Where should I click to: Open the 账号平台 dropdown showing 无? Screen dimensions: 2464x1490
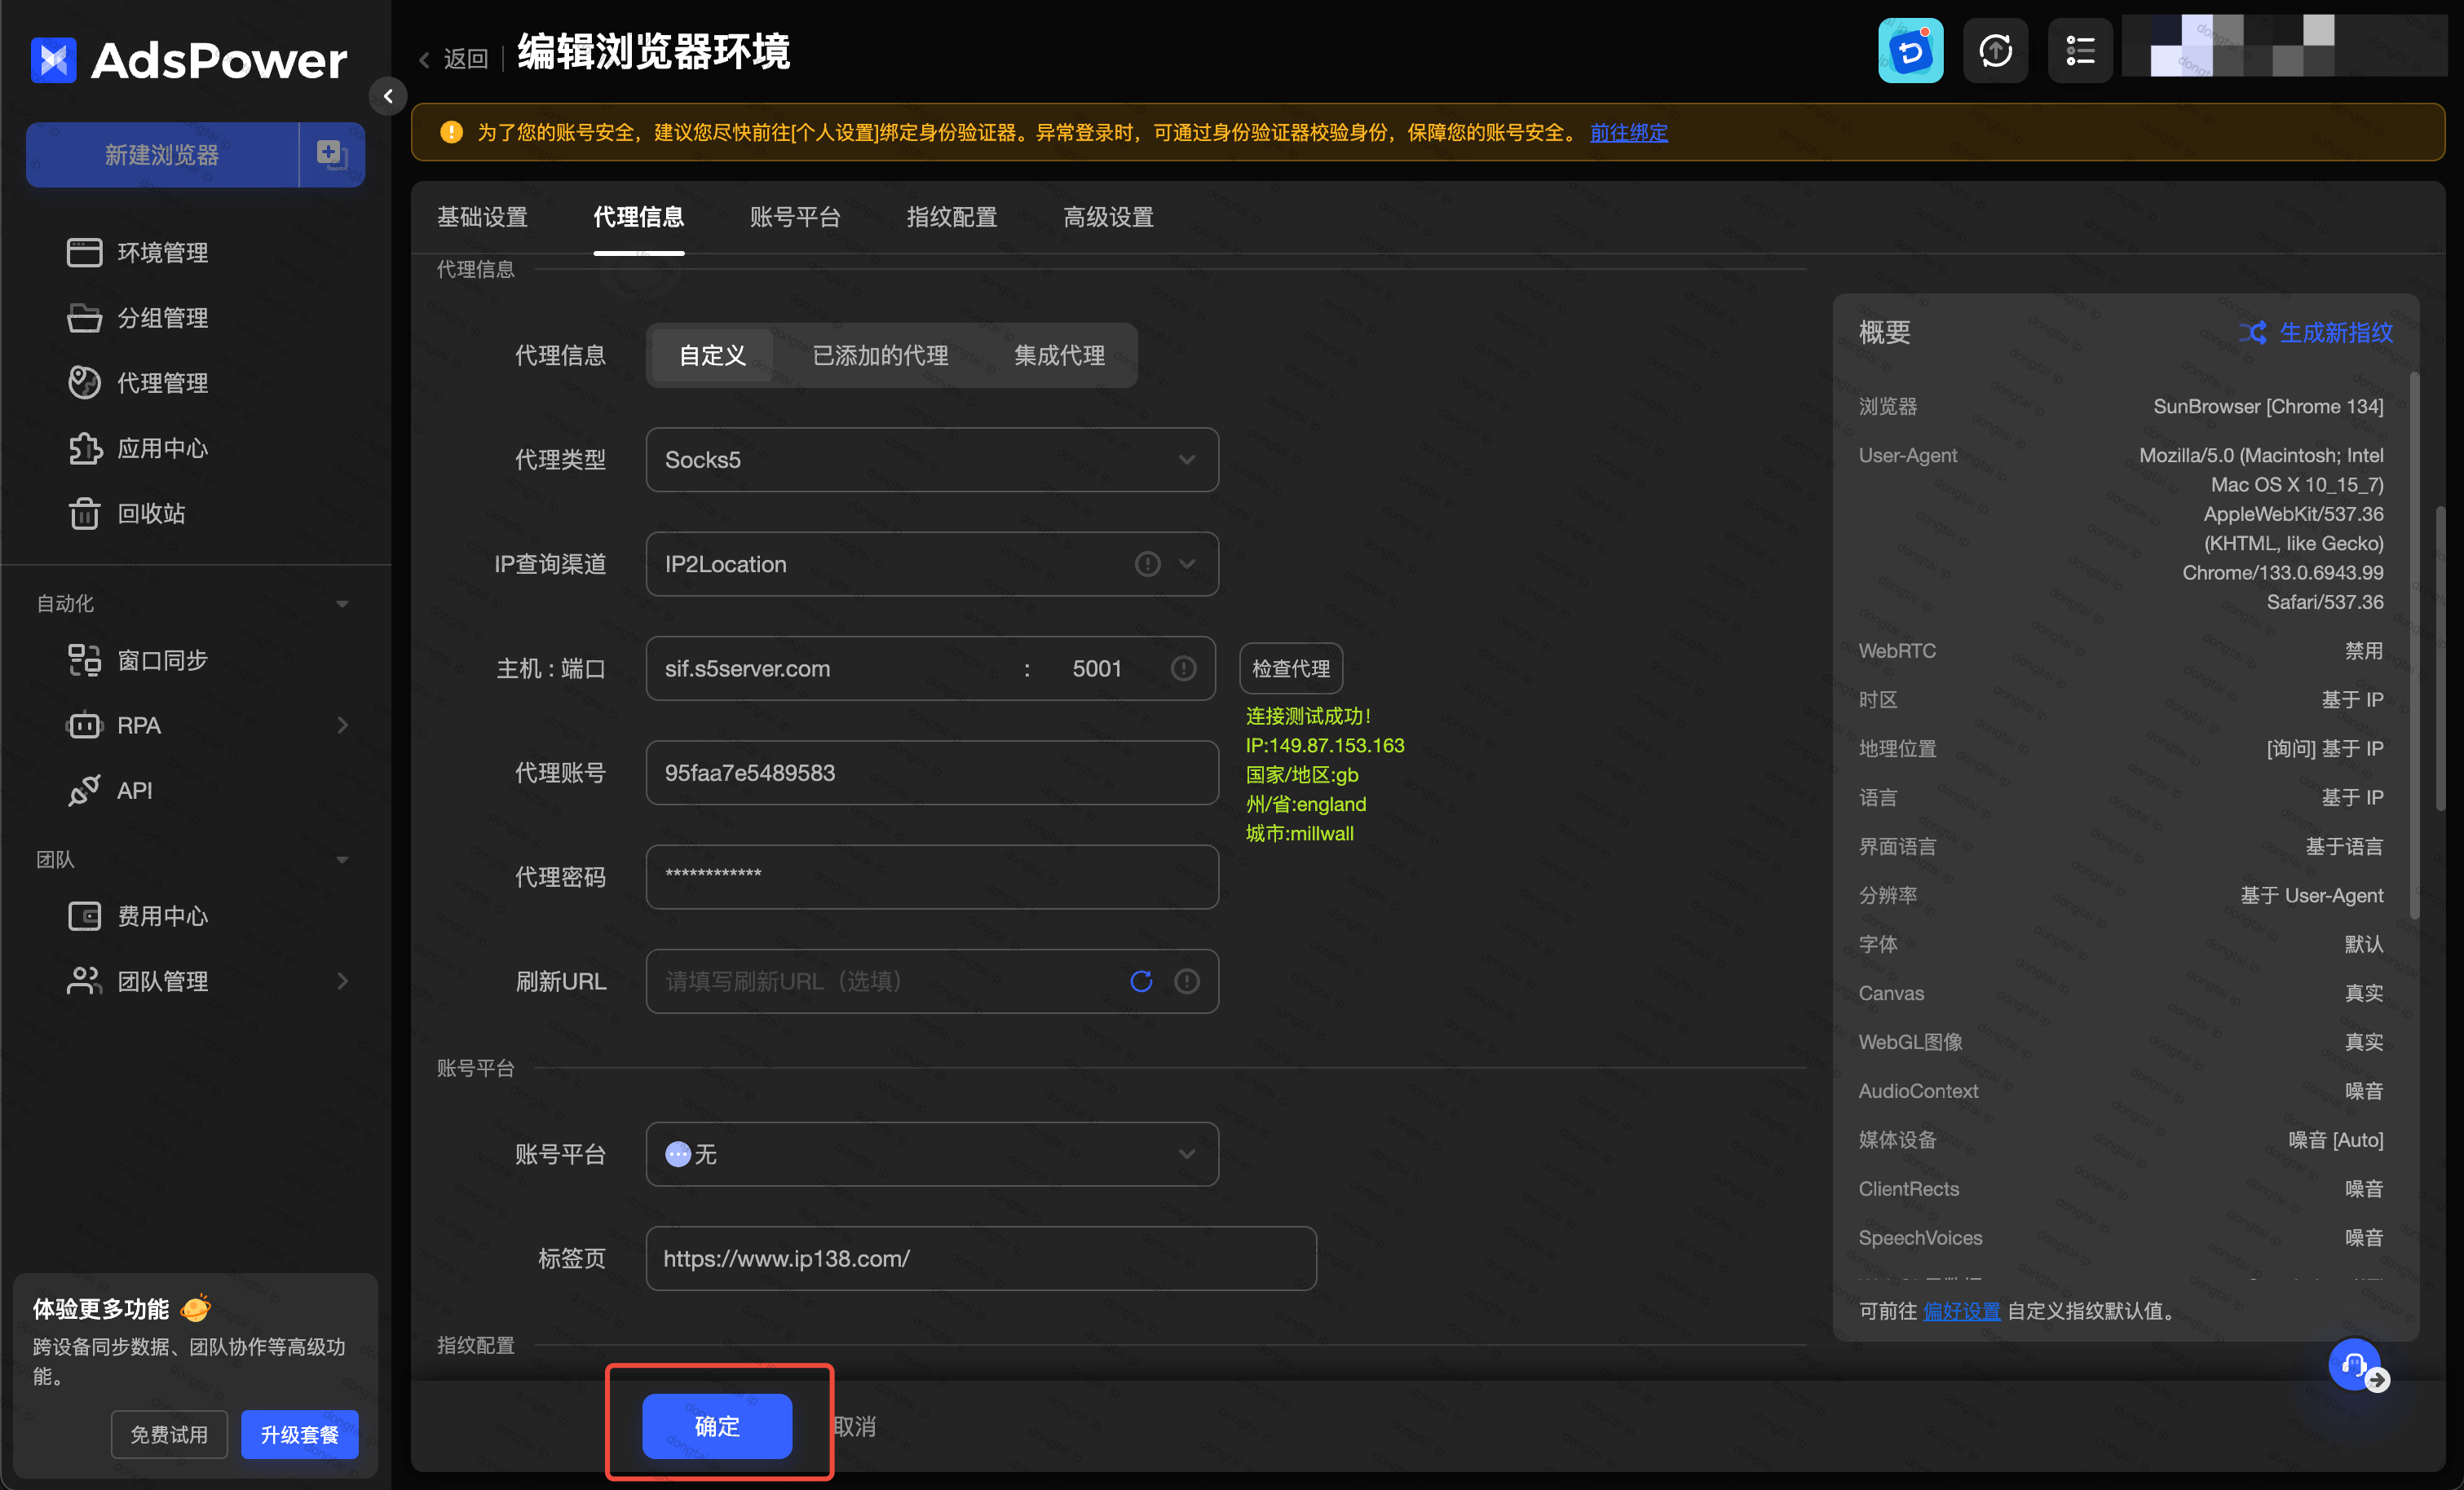[x=931, y=1154]
